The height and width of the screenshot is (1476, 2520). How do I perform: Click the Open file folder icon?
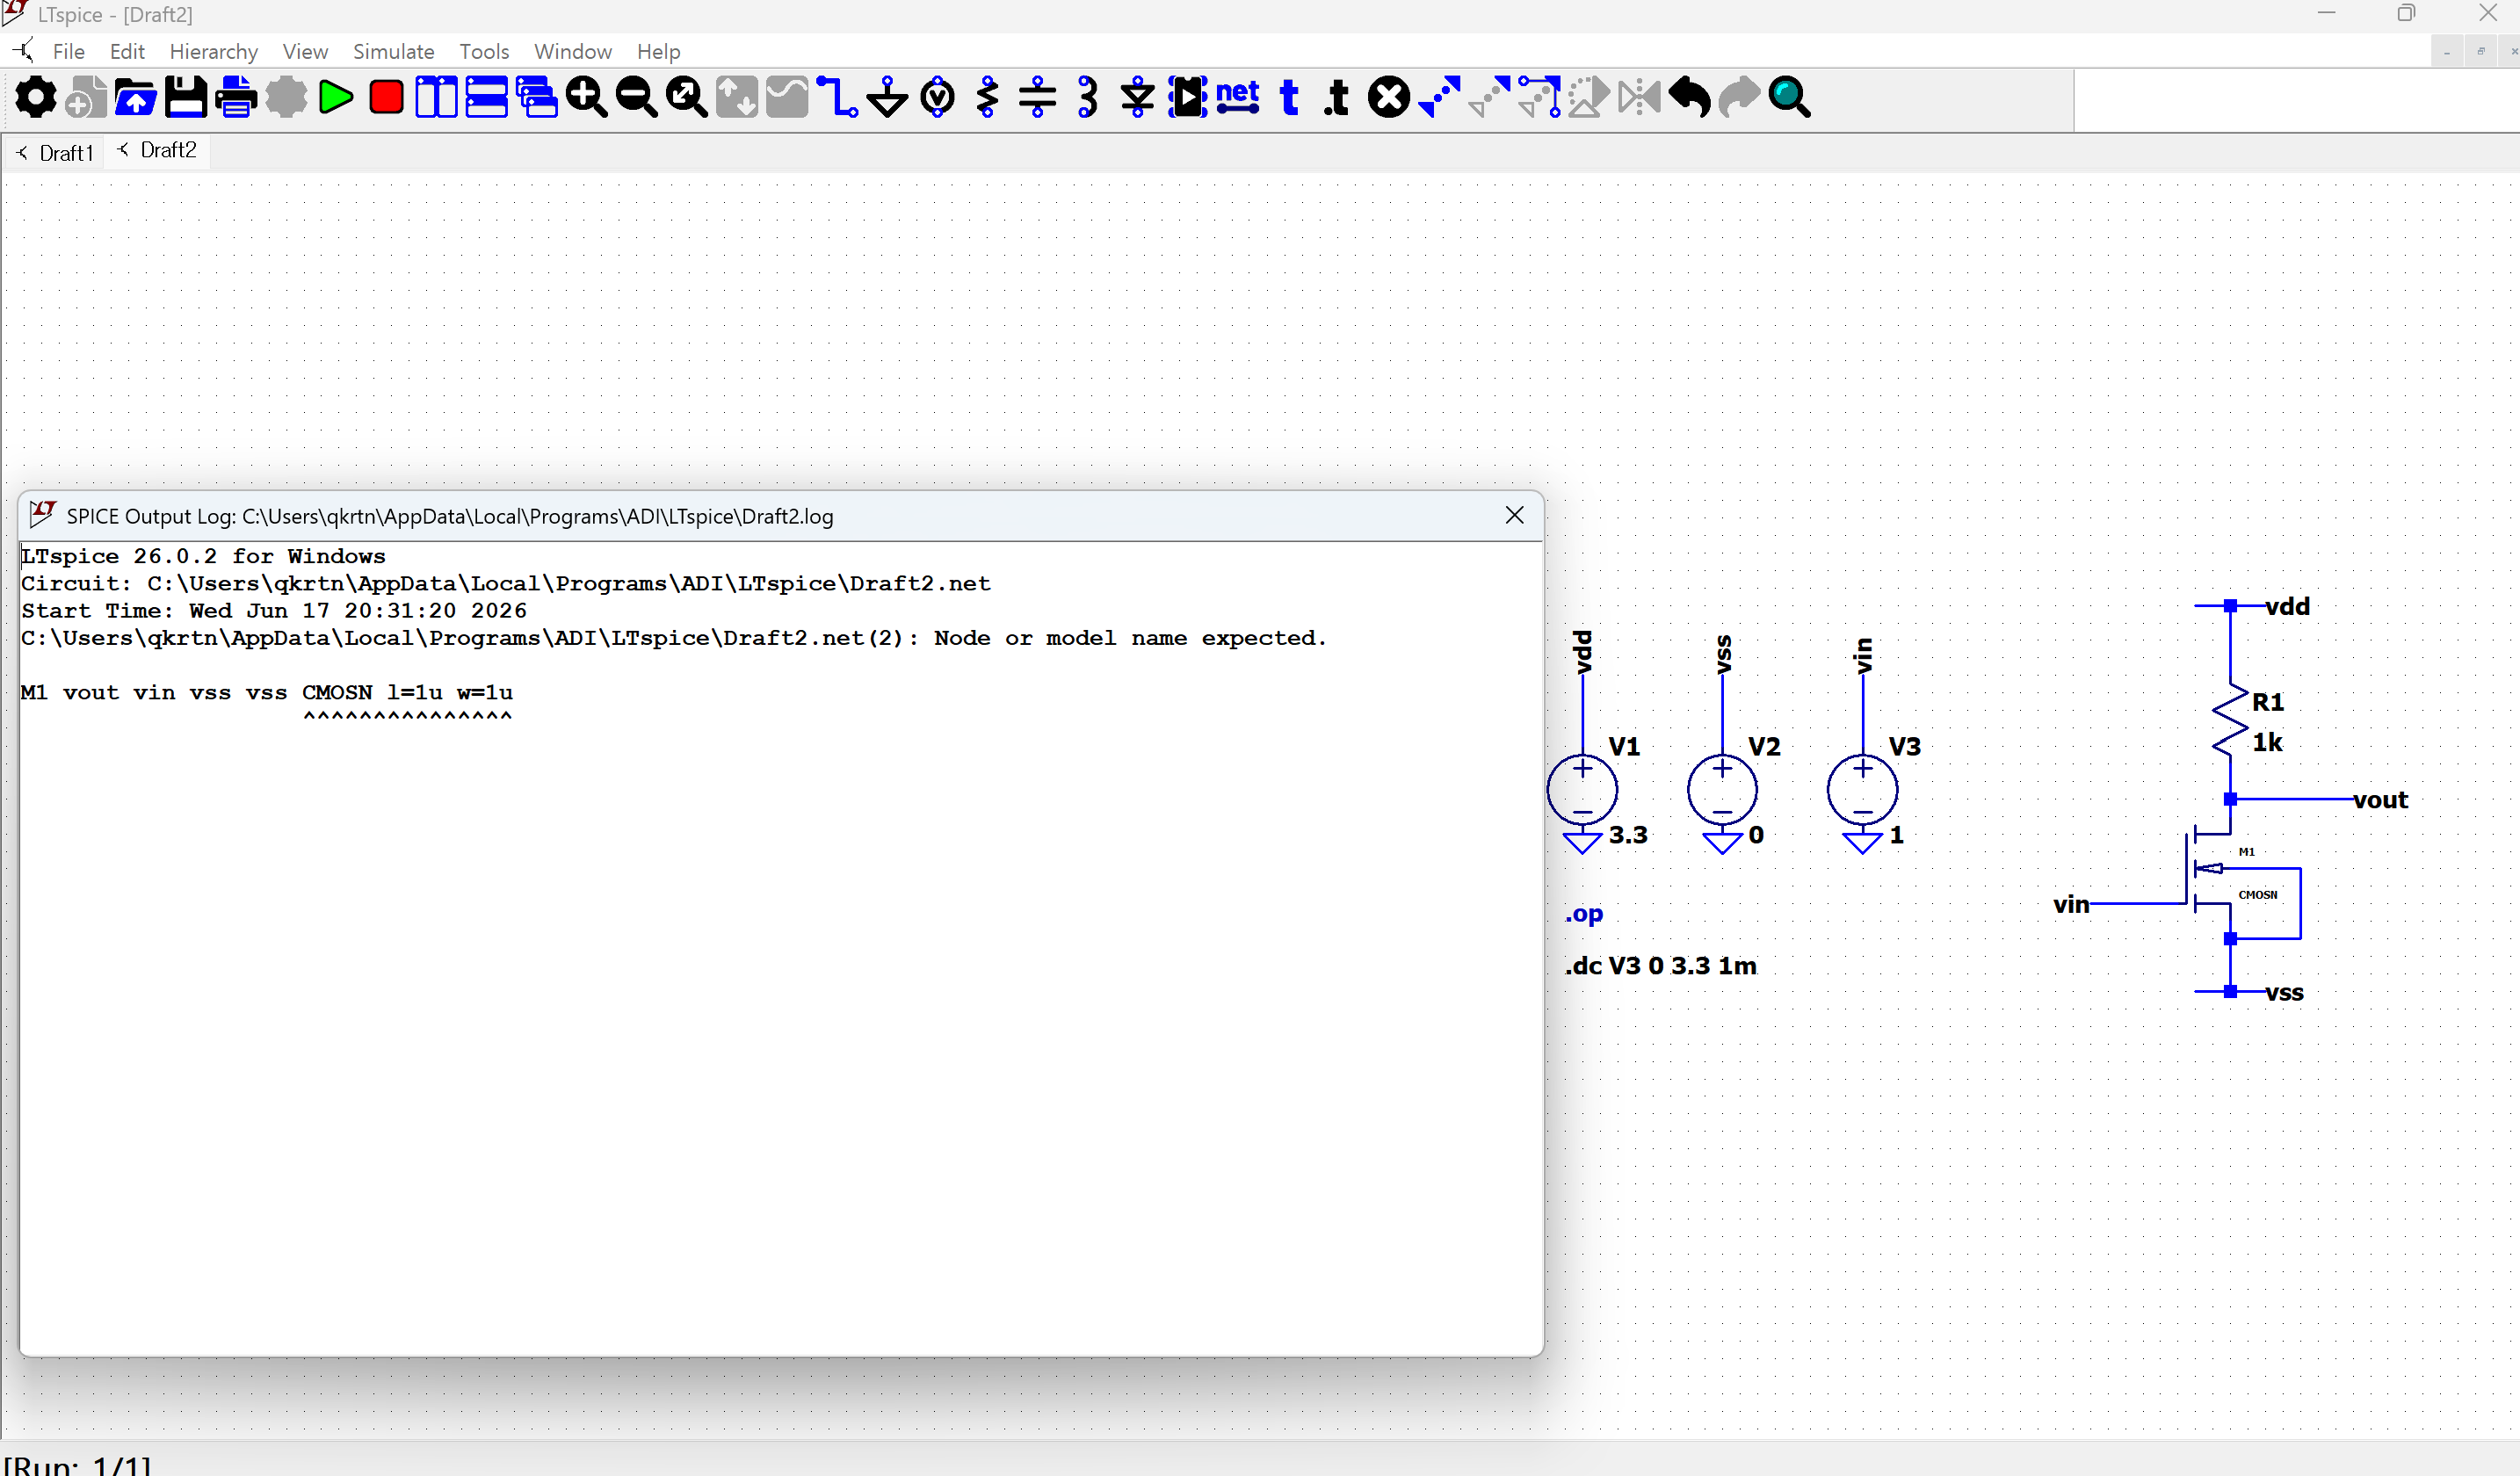[x=136, y=97]
